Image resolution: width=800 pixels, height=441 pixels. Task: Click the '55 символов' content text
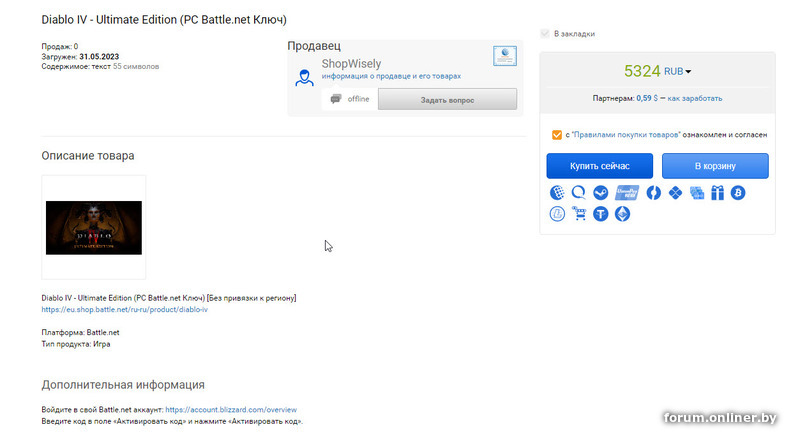coord(136,66)
